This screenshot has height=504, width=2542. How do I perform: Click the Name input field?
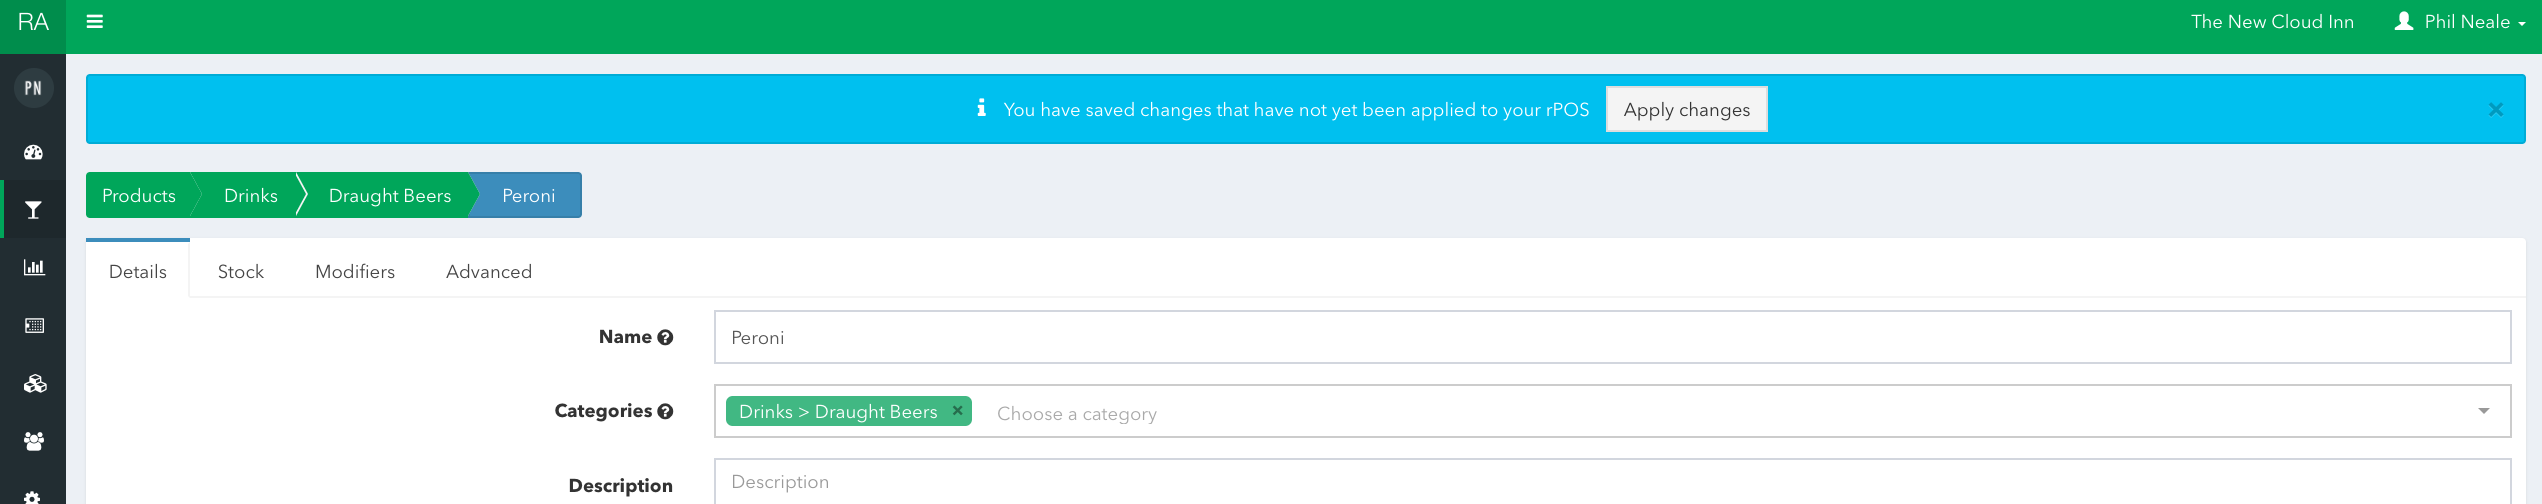(1612, 338)
